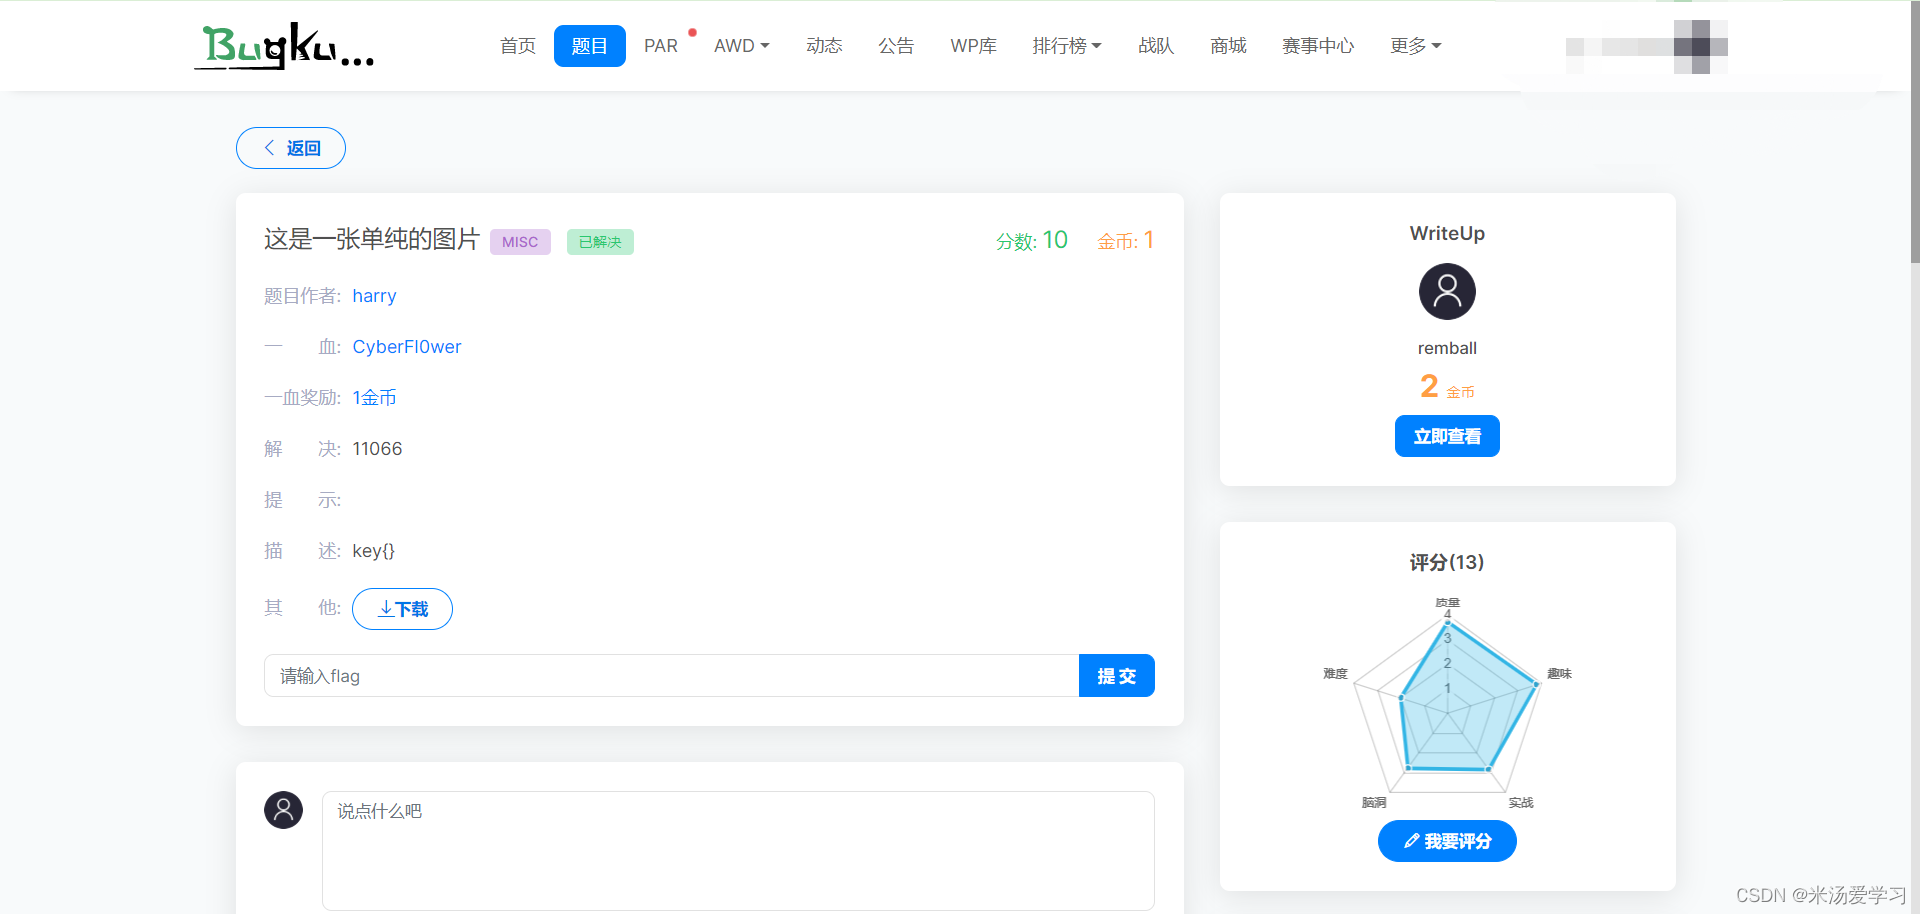
Task: Click the WriteUp panel heading
Action: (1447, 233)
